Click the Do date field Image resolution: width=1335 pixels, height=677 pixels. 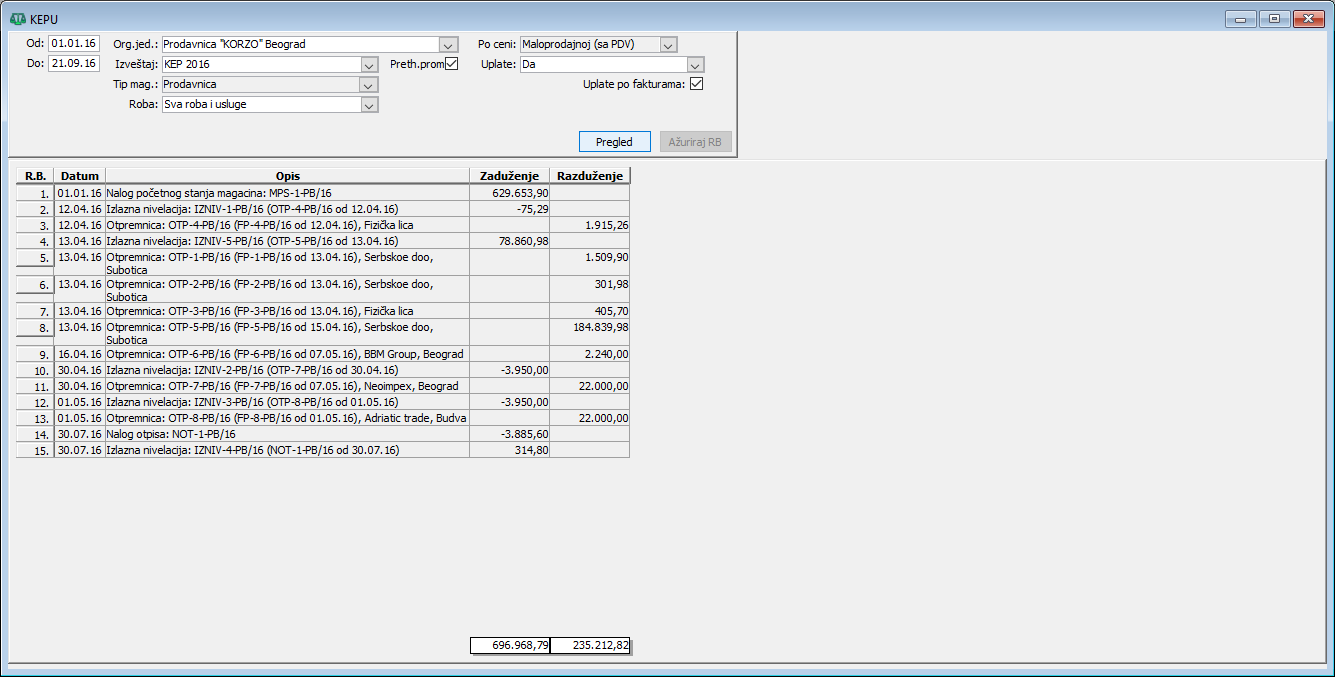click(x=74, y=64)
